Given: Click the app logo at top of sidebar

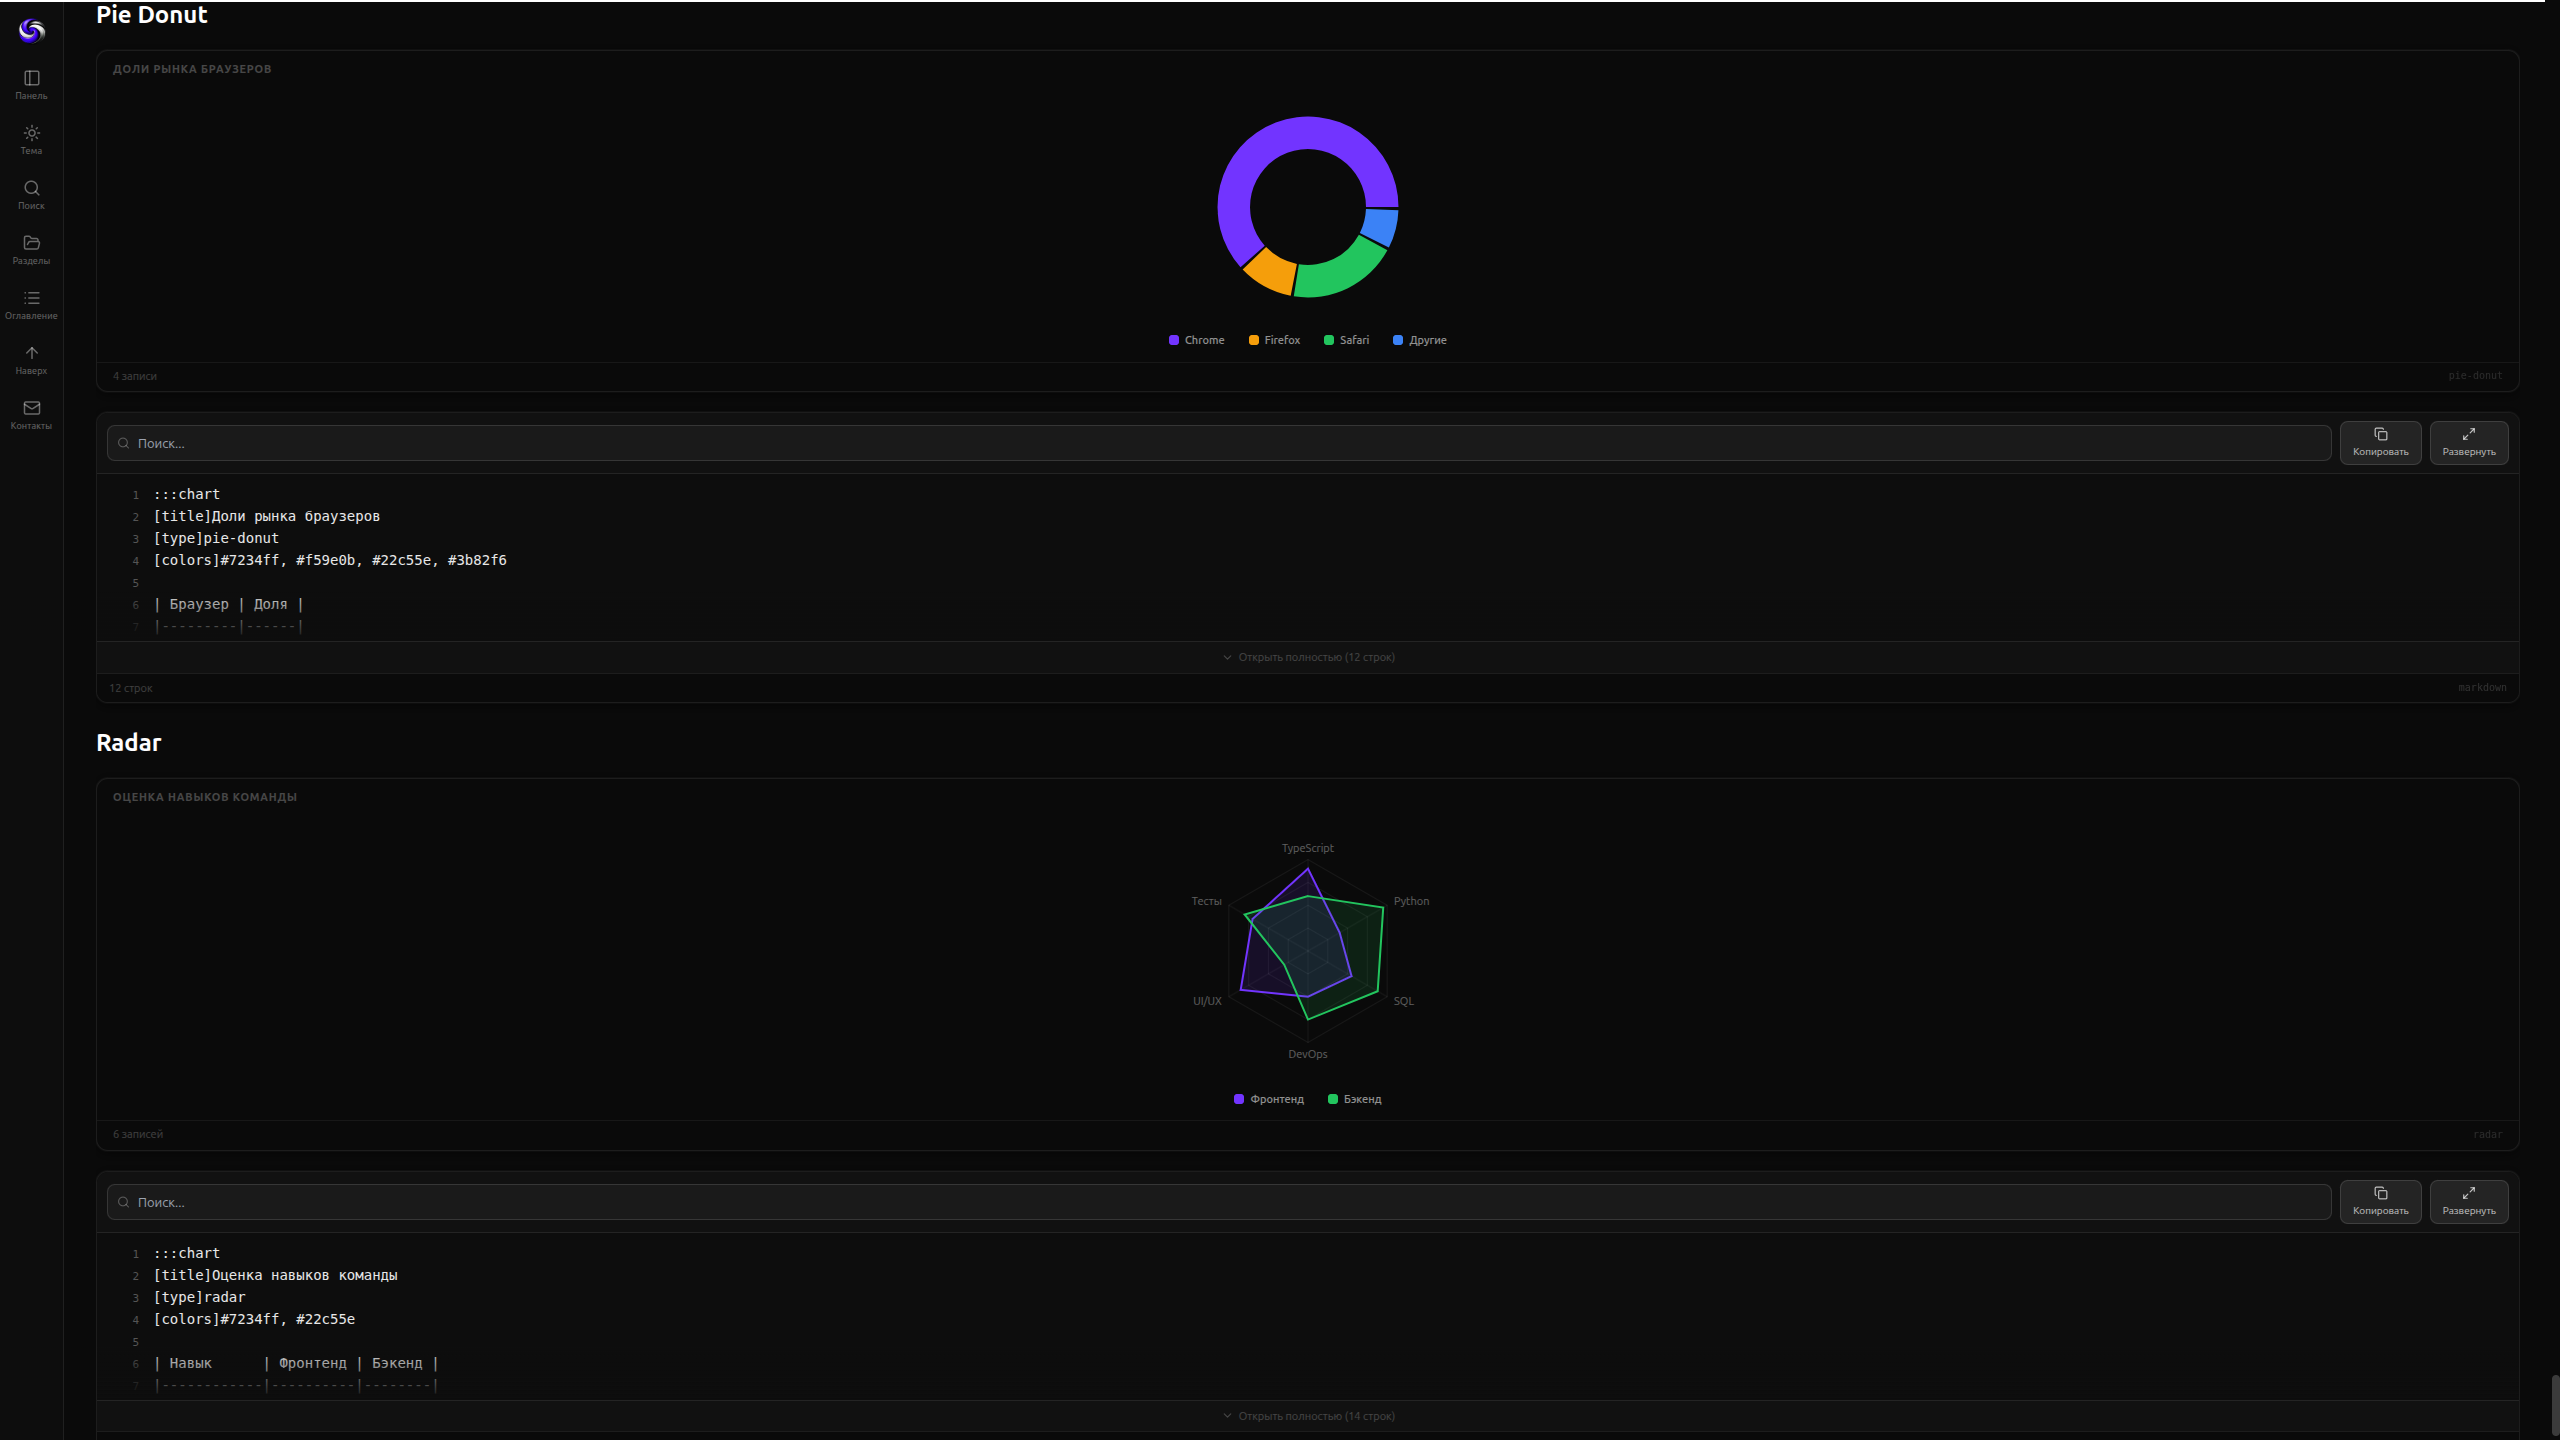Looking at the screenshot, I should 31,30.
